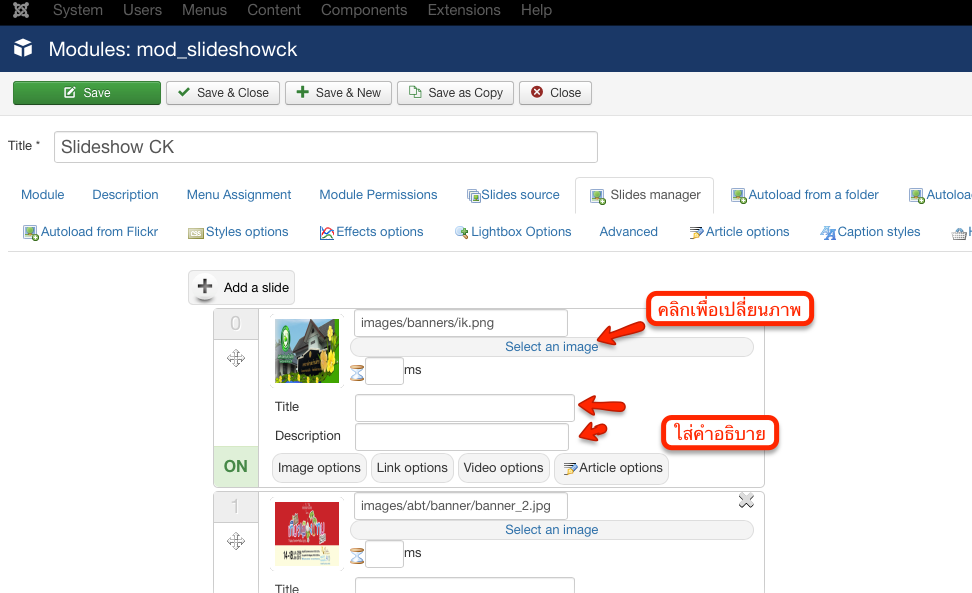Open the Extensions menu

[x=464, y=10]
